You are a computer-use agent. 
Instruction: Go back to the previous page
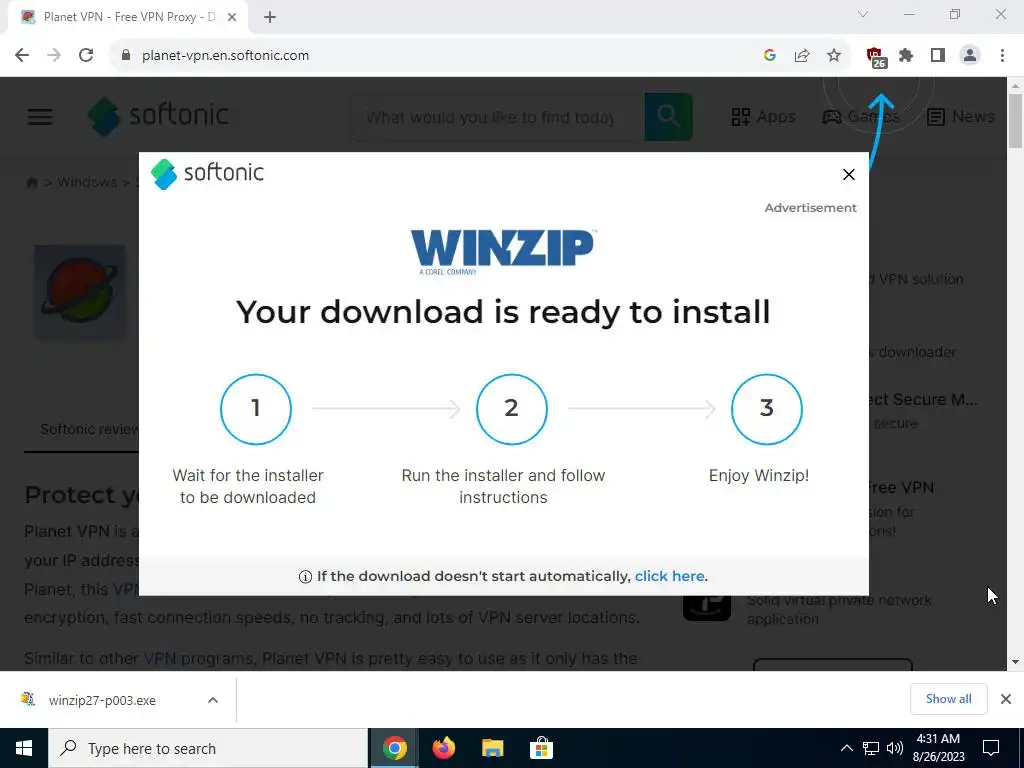click(22, 56)
